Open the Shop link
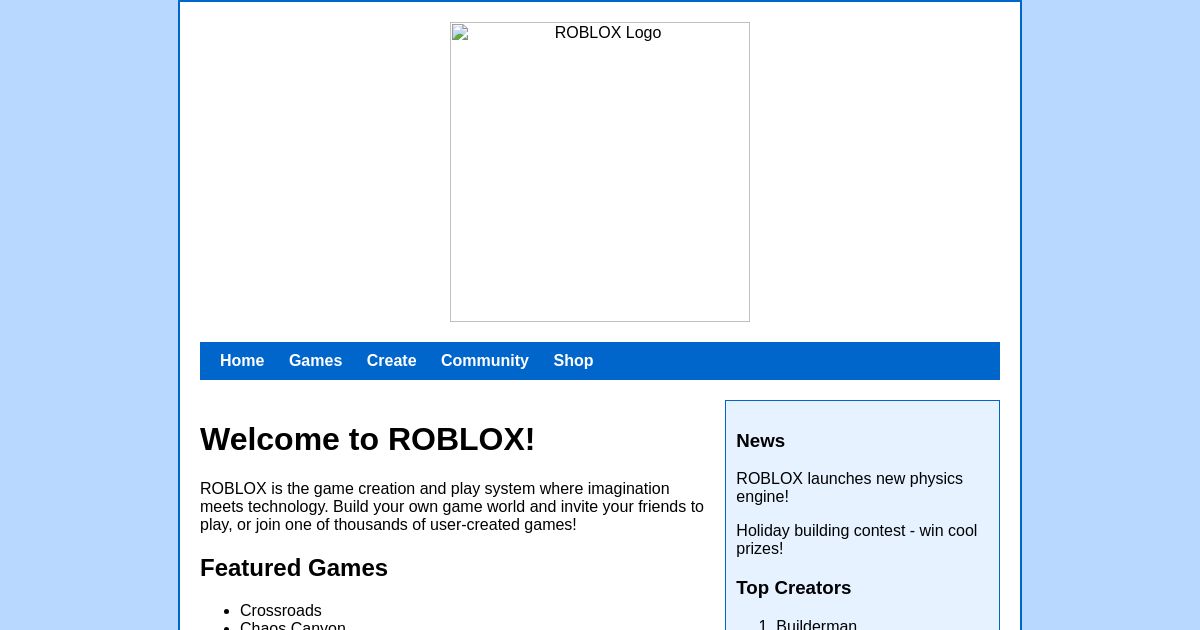 point(573,360)
